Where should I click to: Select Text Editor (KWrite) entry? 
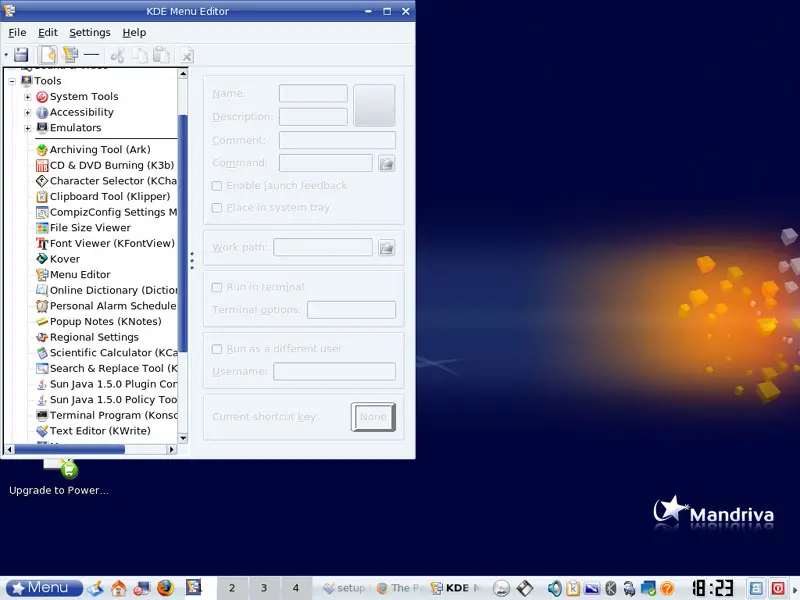pos(93,431)
